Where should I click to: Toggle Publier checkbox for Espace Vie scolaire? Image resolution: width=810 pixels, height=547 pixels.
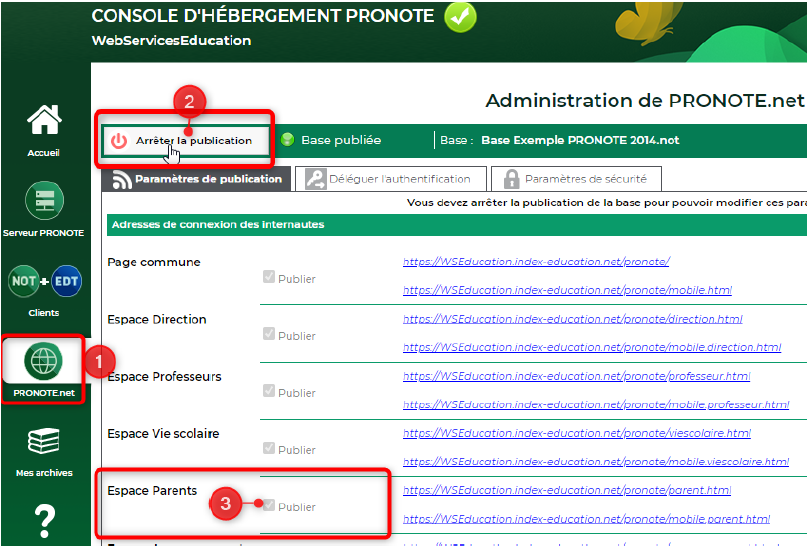coord(268,448)
